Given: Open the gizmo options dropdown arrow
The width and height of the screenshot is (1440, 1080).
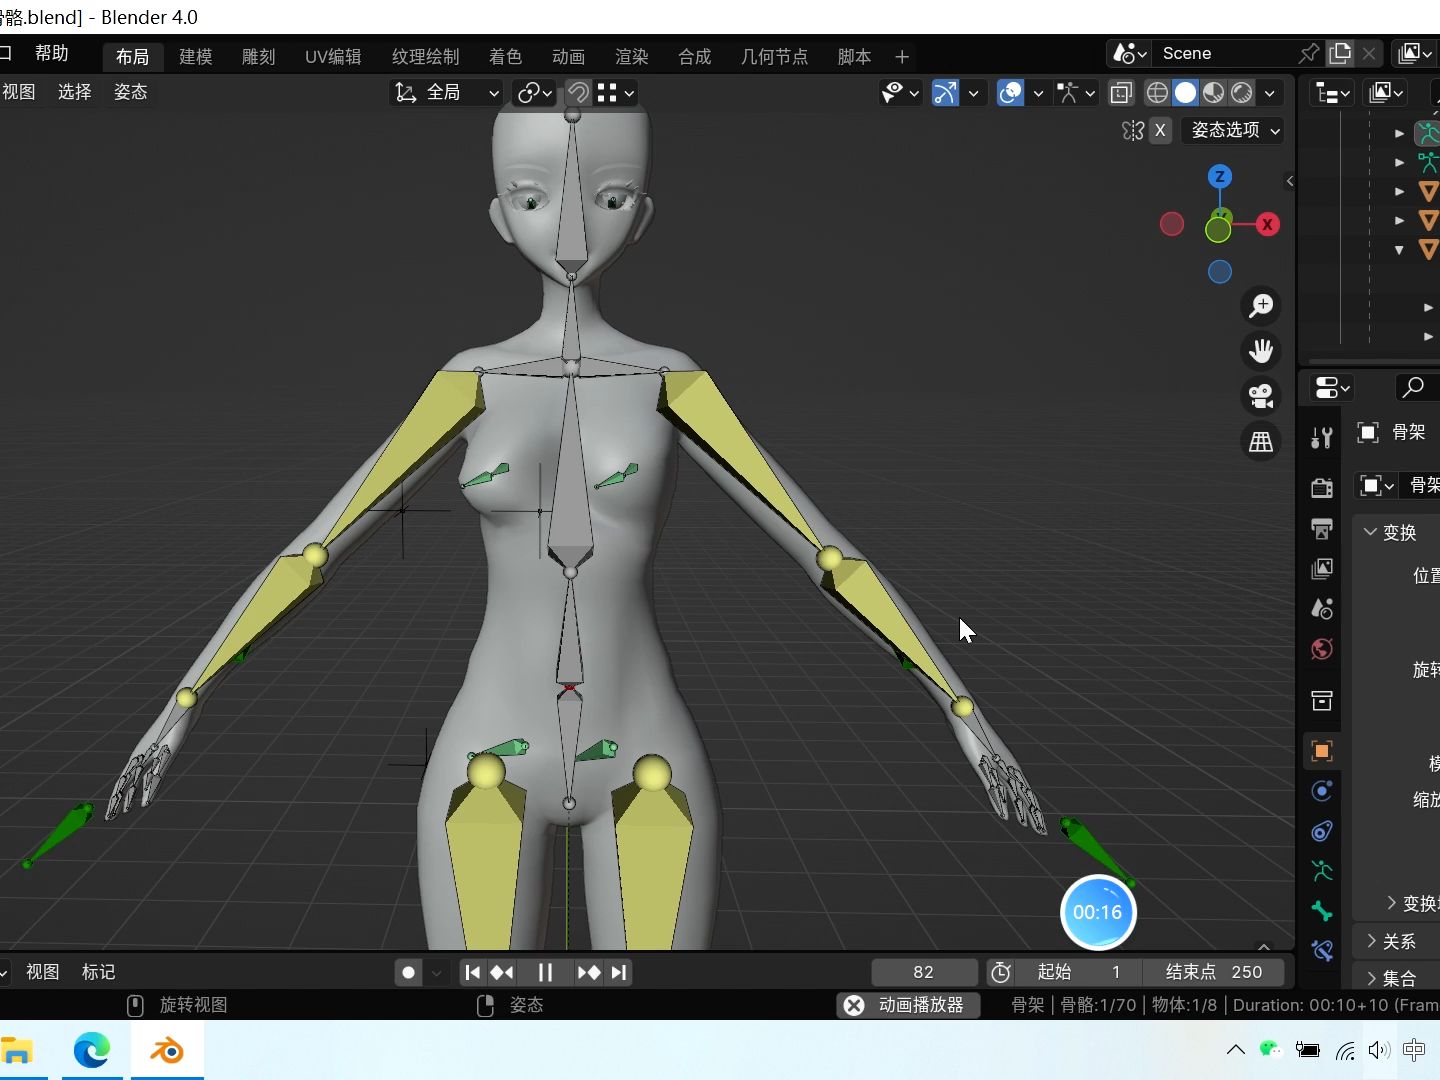Looking at the screenshot, I should pyautogui.click(x=973, y=93).
